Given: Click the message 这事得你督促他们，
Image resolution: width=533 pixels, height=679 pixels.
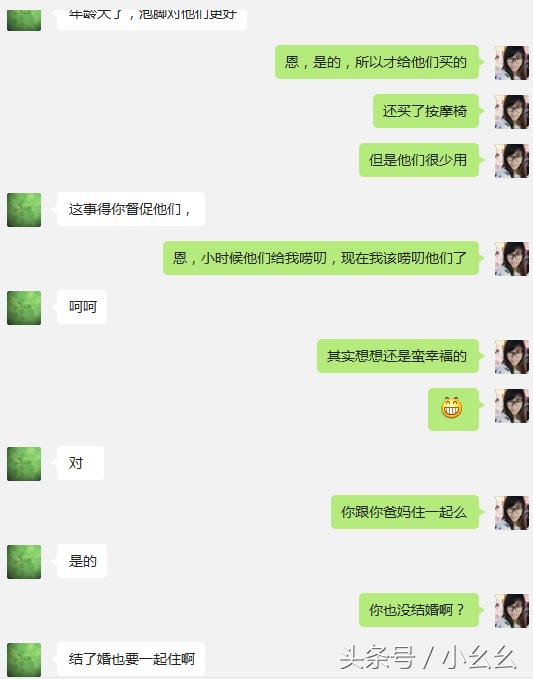Looking at the screenshot, I should [131, 209].
